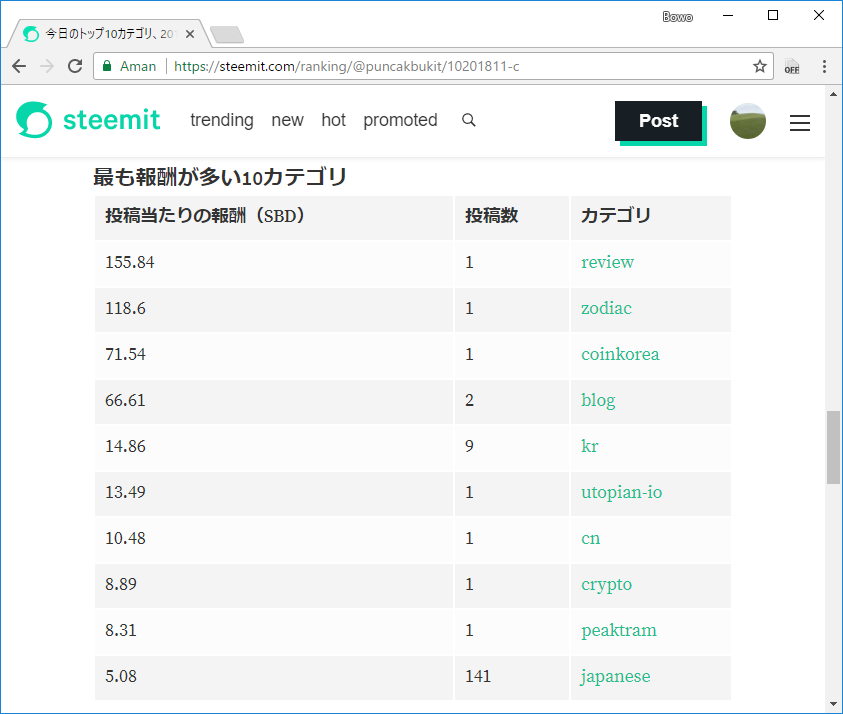
Task: Click the vertical scrollbar thumb
Action: (833, 446)
